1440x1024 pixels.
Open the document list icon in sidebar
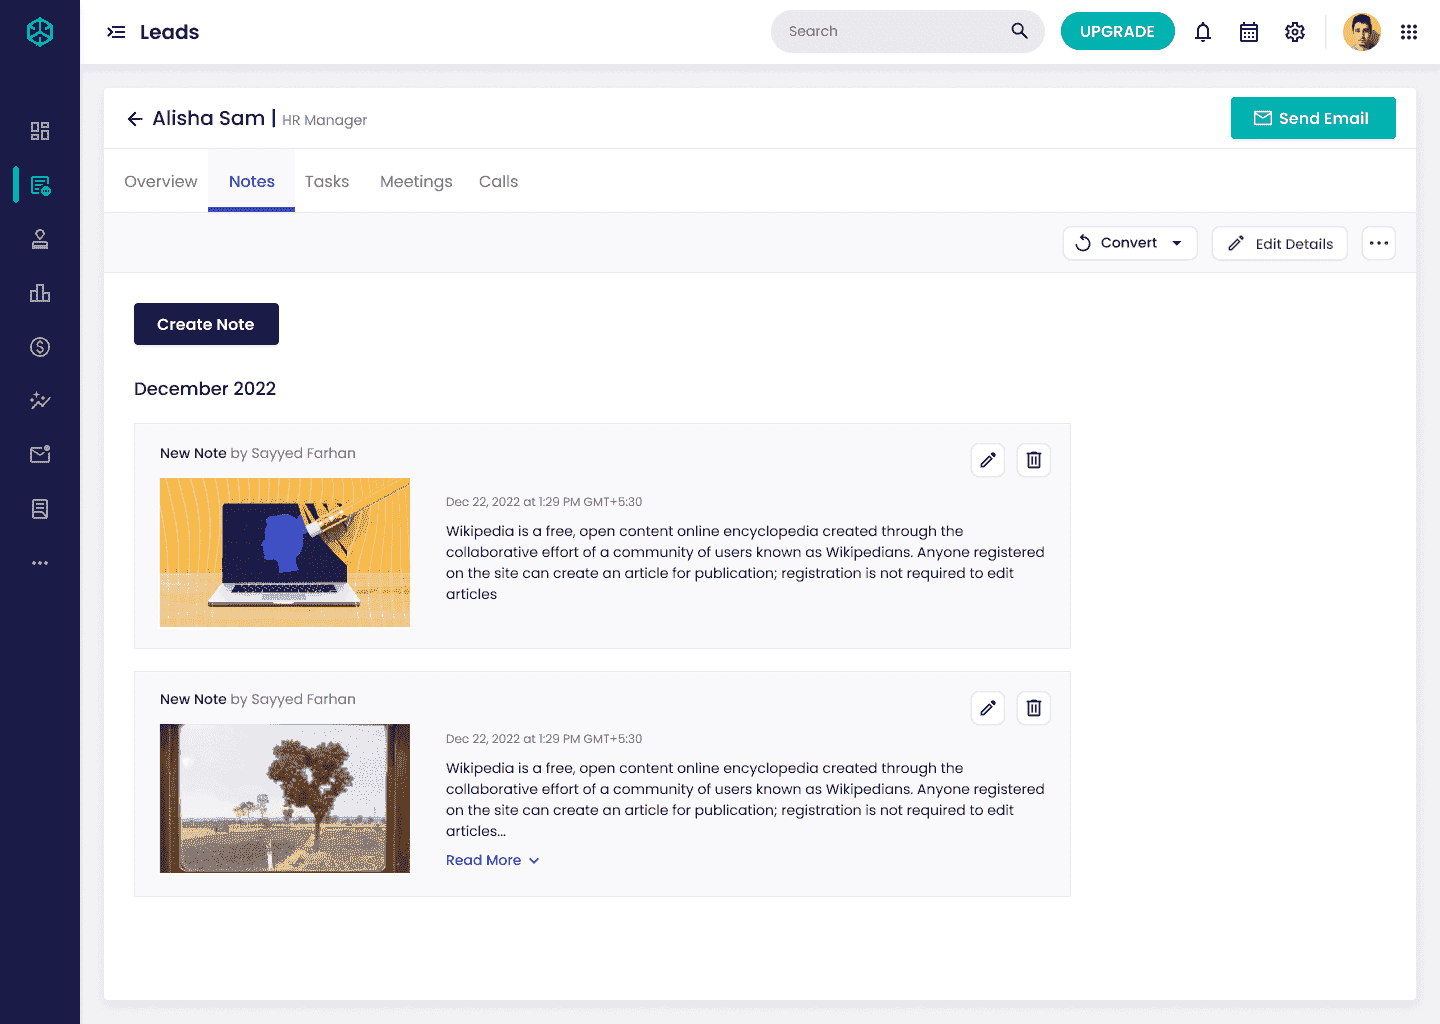[x=40, y=509]
